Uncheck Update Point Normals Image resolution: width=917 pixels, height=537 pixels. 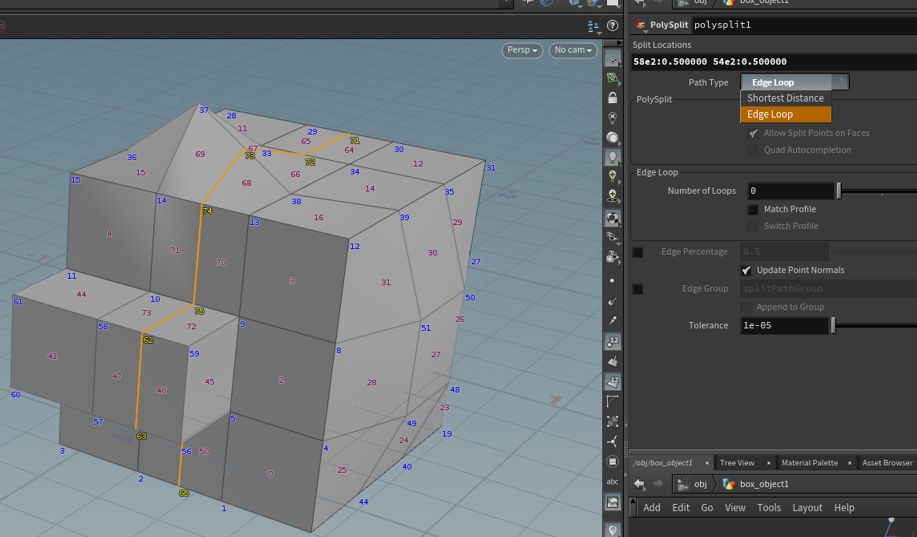pos(746,270)
